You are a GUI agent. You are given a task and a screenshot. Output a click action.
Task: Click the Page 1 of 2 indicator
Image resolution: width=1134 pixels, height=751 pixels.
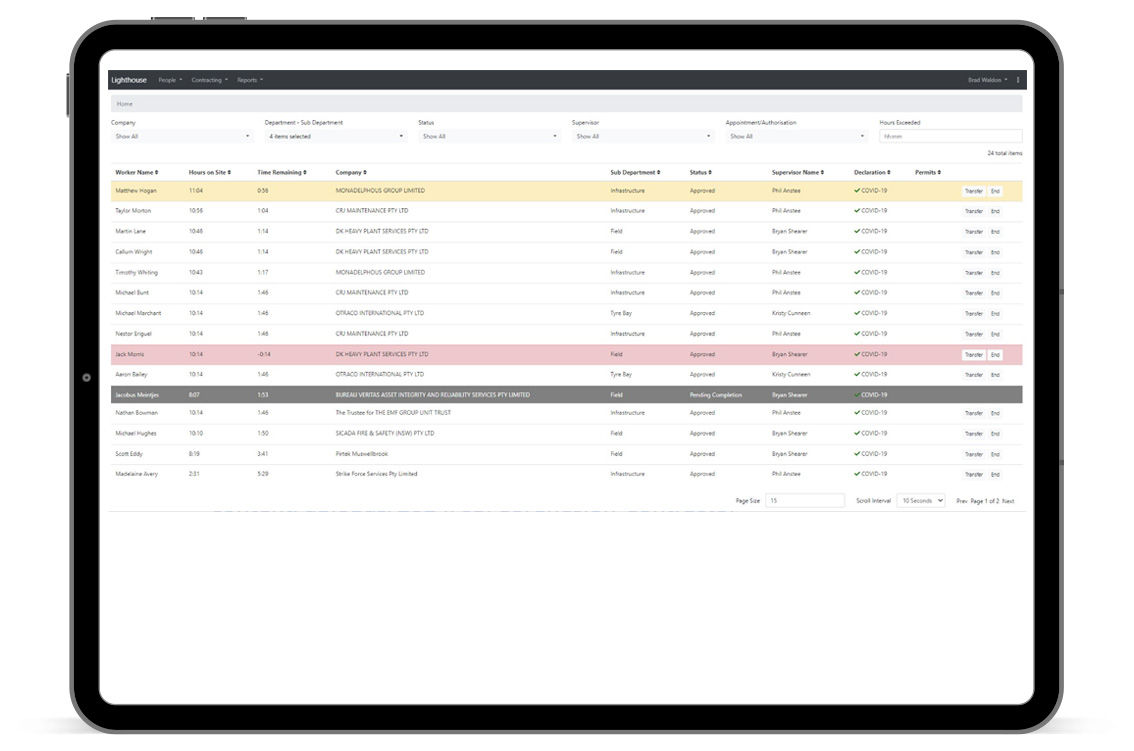point(984,501)
